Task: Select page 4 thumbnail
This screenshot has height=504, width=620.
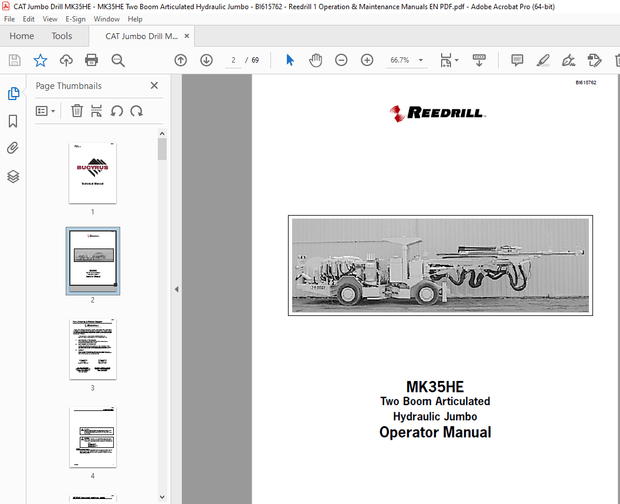Action: pyautogui.click(x=93, y=437)
